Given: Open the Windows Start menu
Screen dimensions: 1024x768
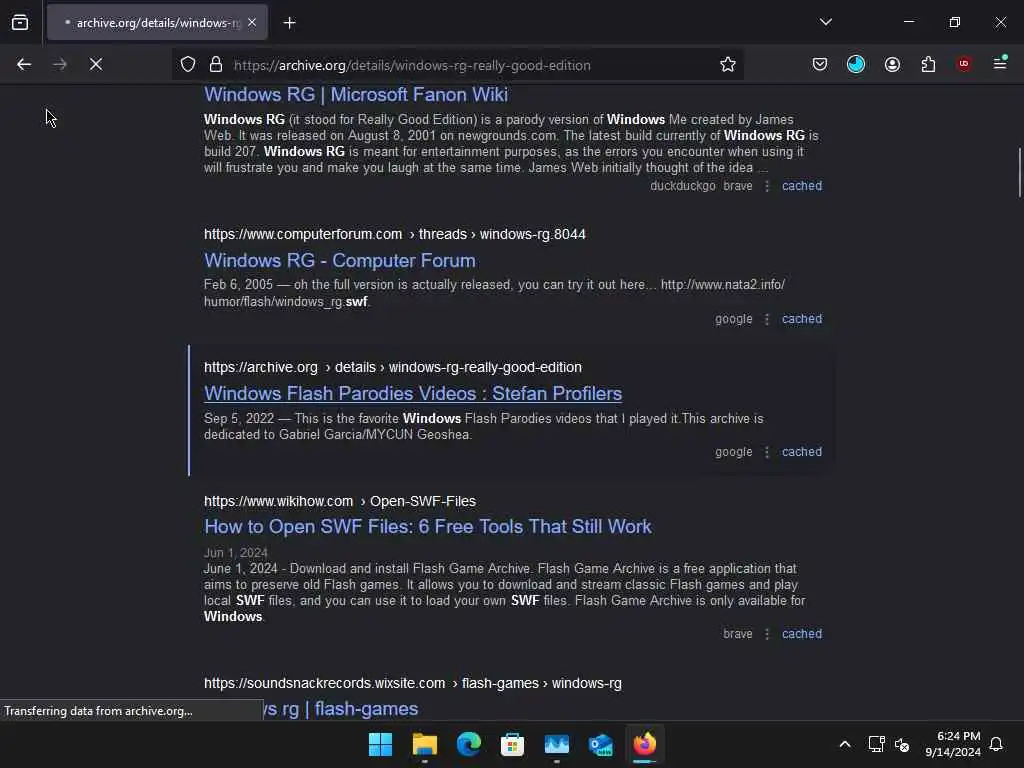Looking at the screenshot, I should coord(380,744).
